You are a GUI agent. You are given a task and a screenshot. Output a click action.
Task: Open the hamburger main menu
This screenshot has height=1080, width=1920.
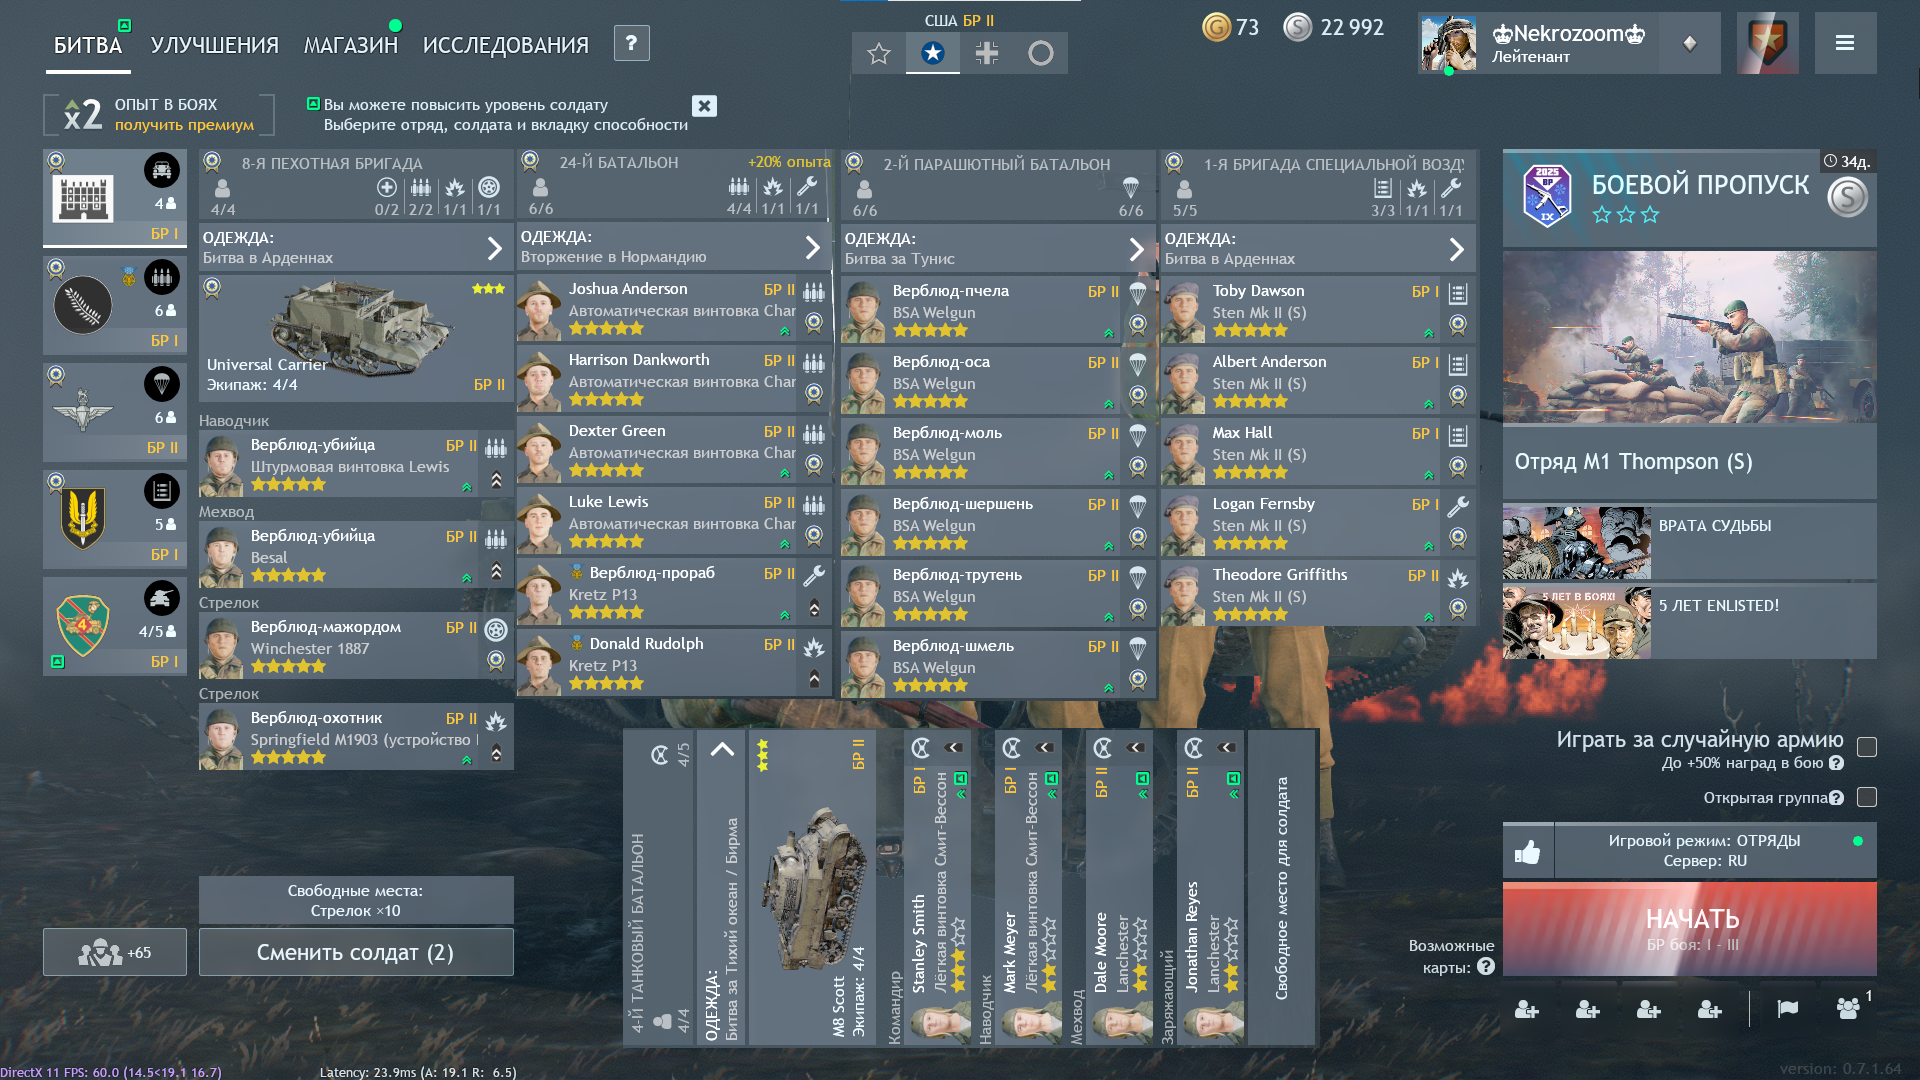point(1845,43)
